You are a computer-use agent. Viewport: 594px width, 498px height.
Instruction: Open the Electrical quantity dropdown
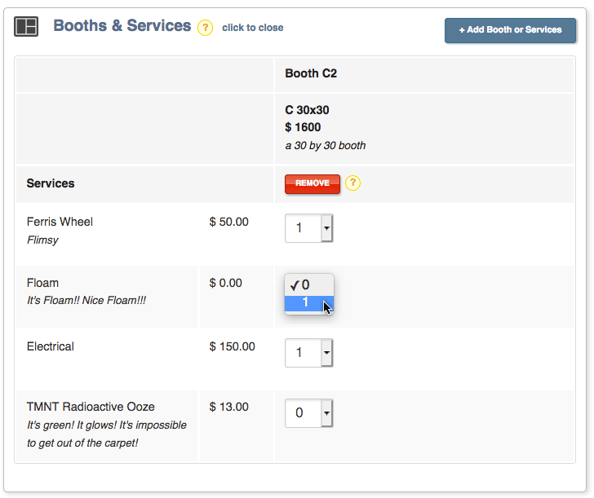[309, 353]
